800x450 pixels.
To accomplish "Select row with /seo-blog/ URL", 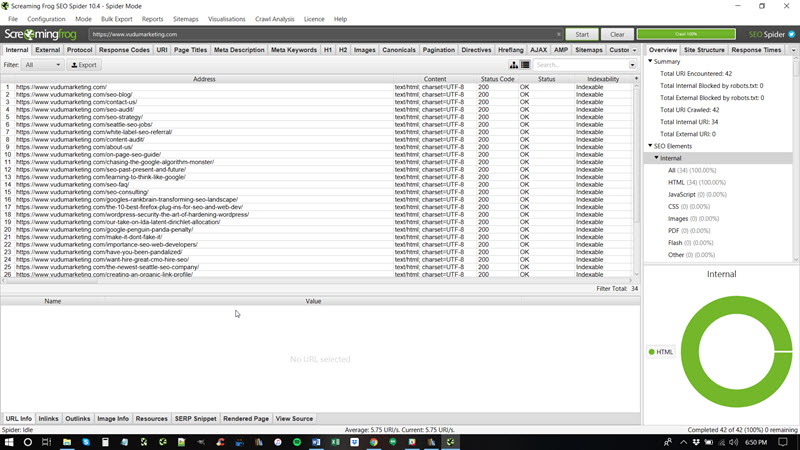I will pos(316,94).
